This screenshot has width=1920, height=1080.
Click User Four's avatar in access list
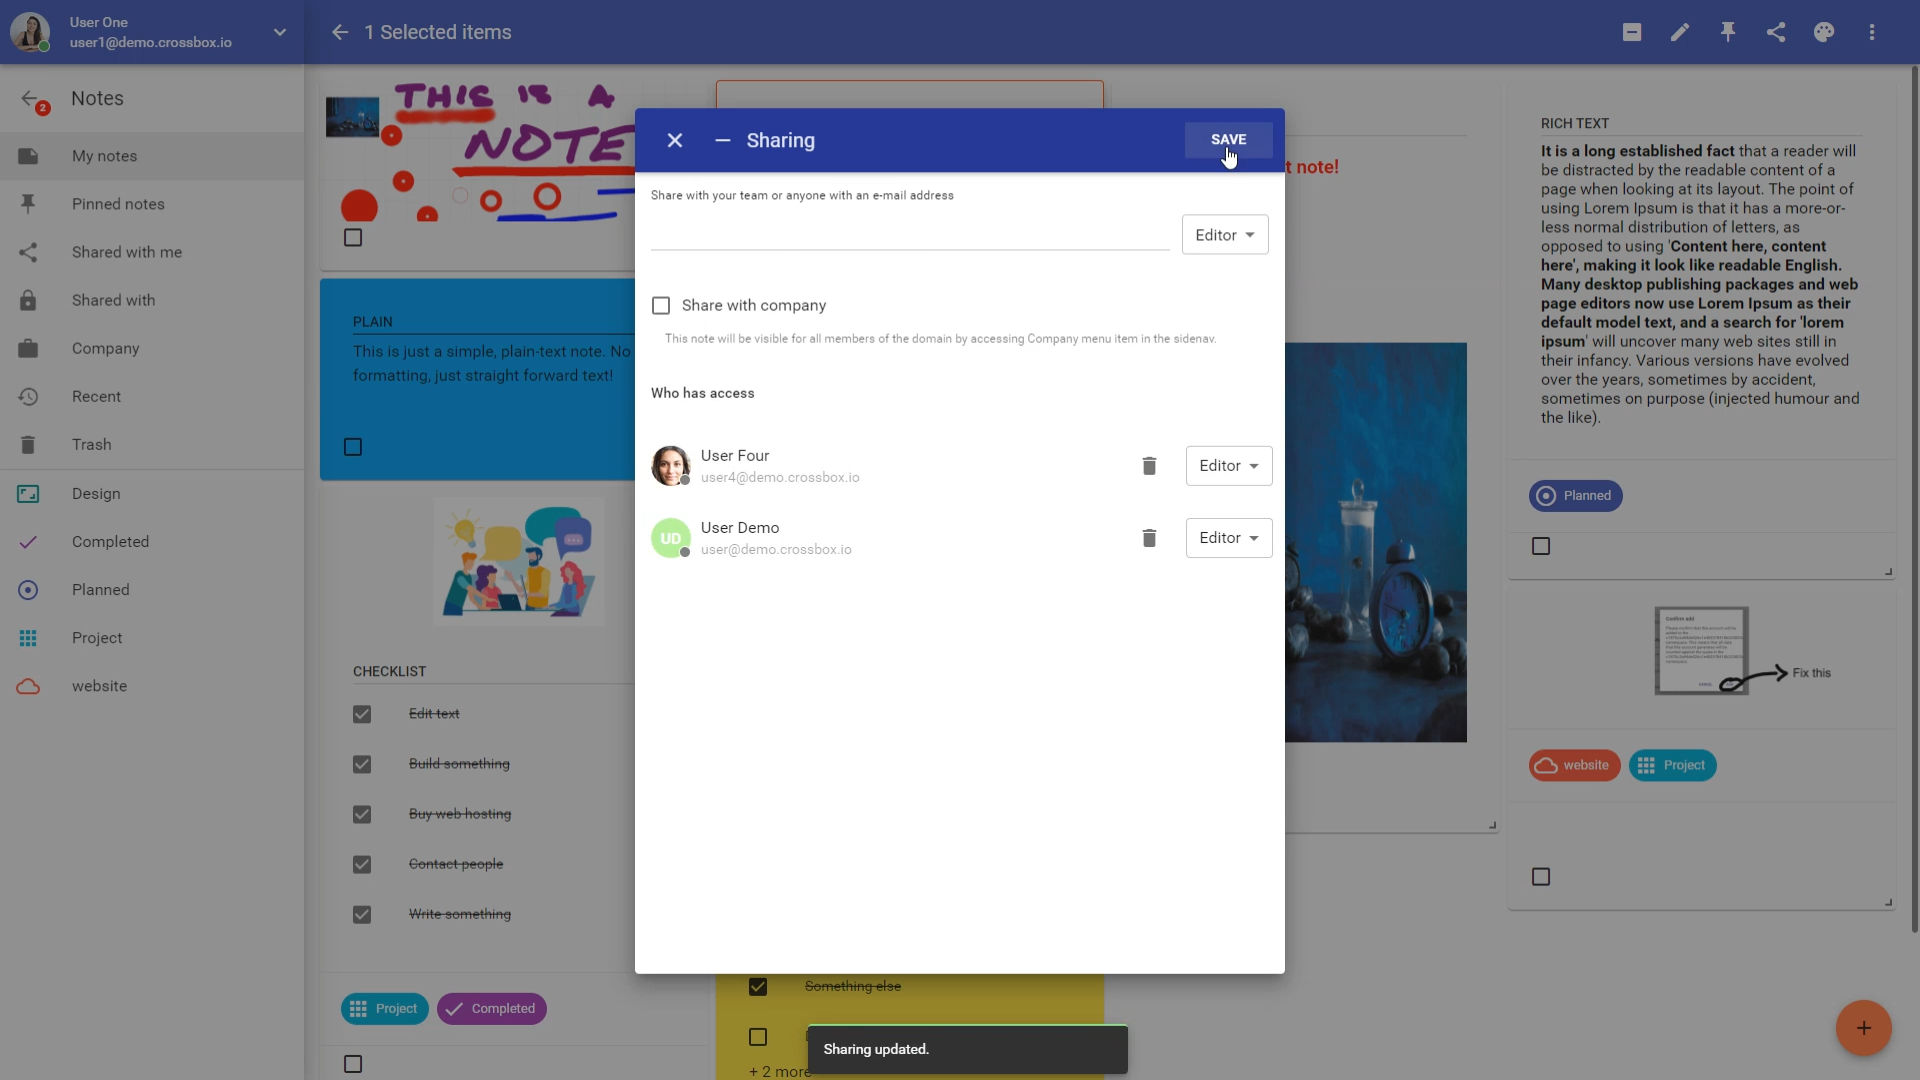[671, 466]
